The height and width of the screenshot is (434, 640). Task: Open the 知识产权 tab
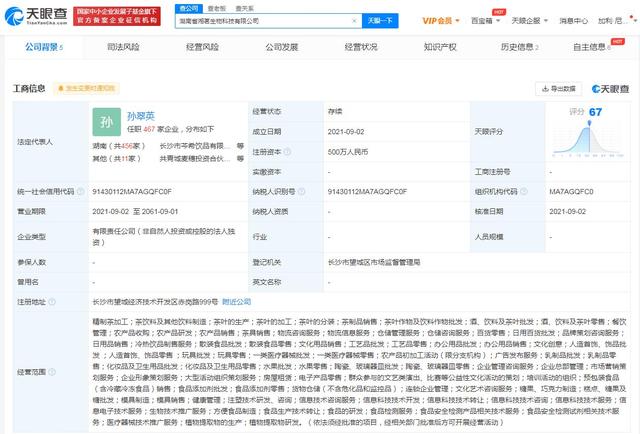440,47
